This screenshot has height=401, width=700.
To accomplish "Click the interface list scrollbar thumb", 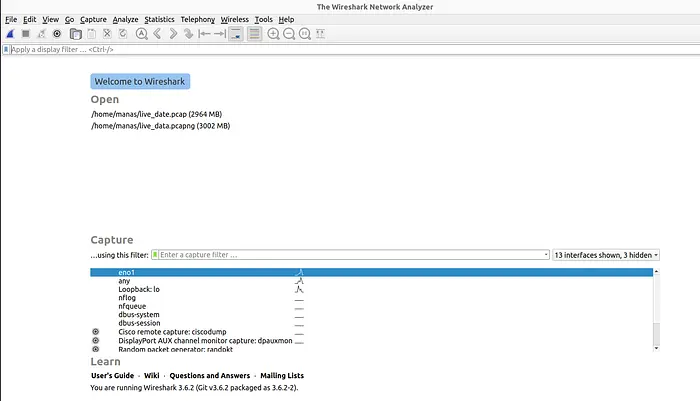I will click(656, 333).
